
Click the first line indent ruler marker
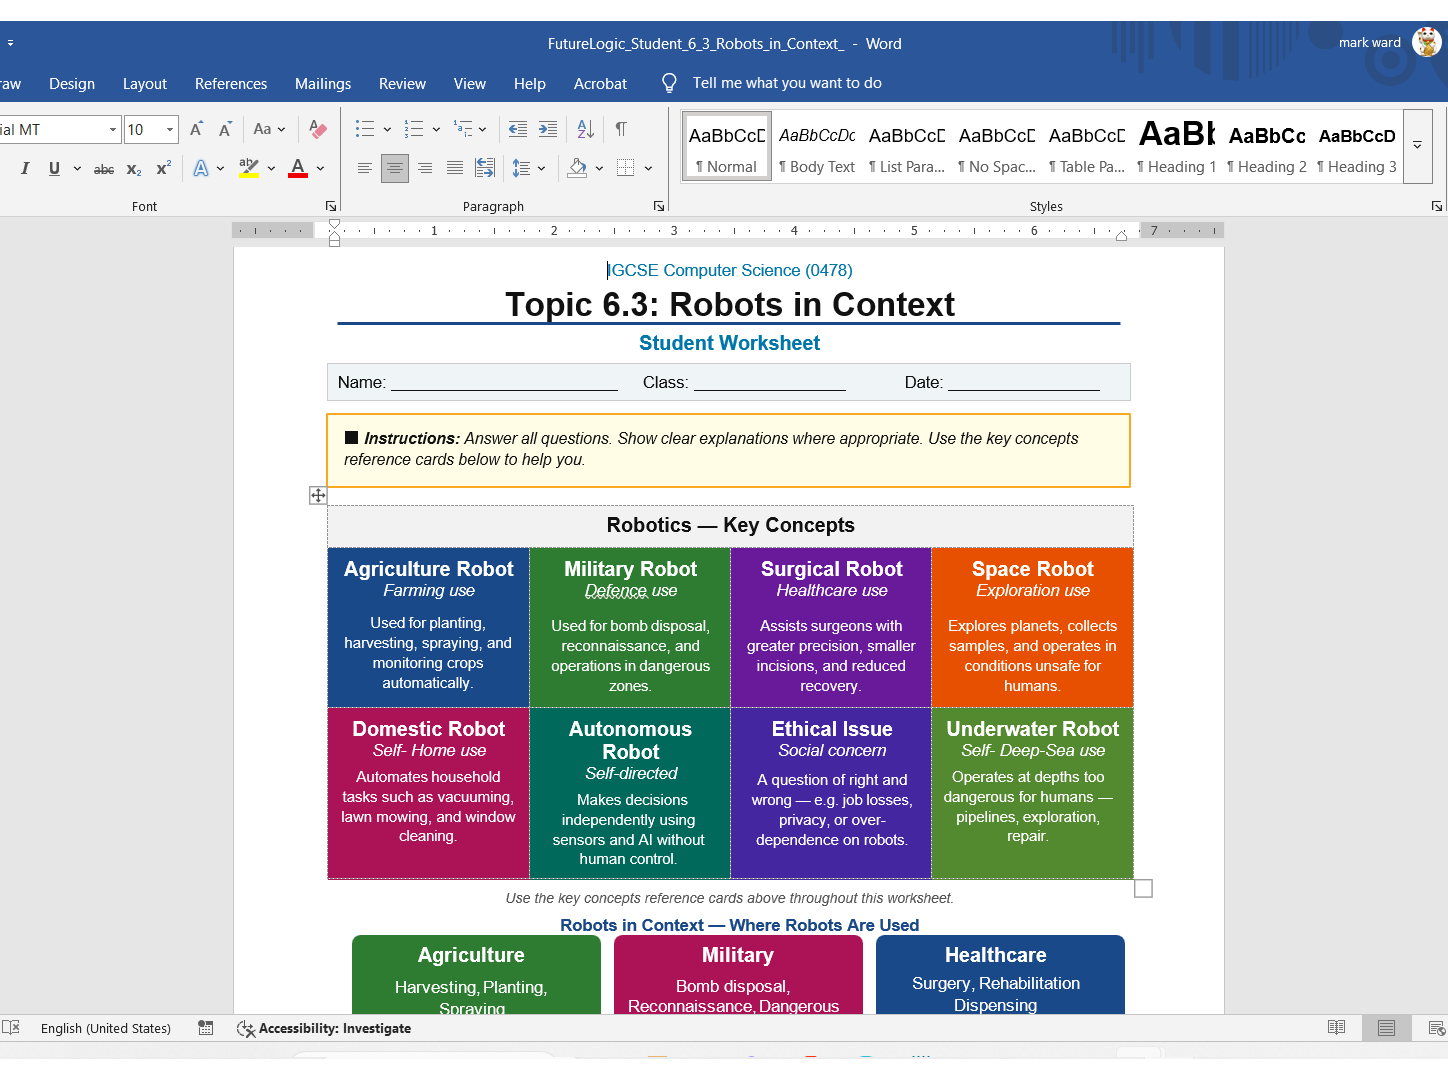pyautogui.click(x=334, y=224)
